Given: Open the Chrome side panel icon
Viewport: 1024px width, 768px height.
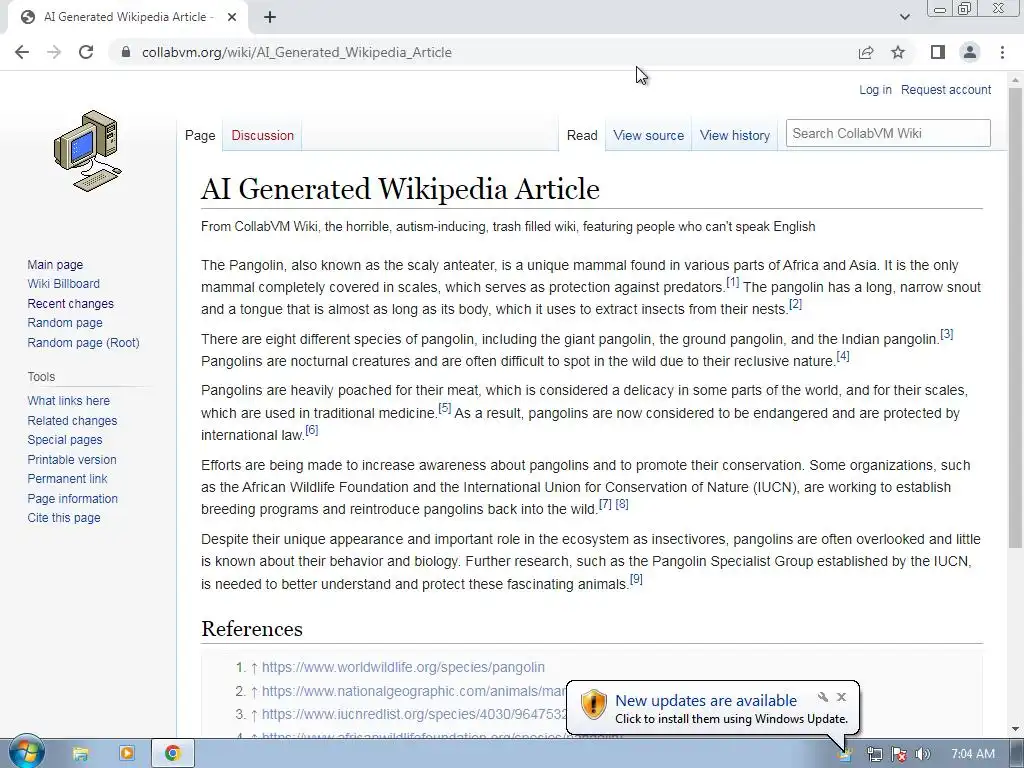Looking at the screenshot, I should click(x=938, y=52).
